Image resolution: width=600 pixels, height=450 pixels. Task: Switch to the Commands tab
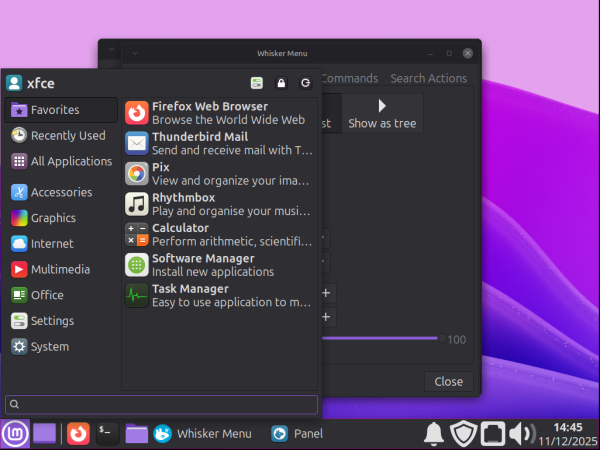click(x=349, y=78)
